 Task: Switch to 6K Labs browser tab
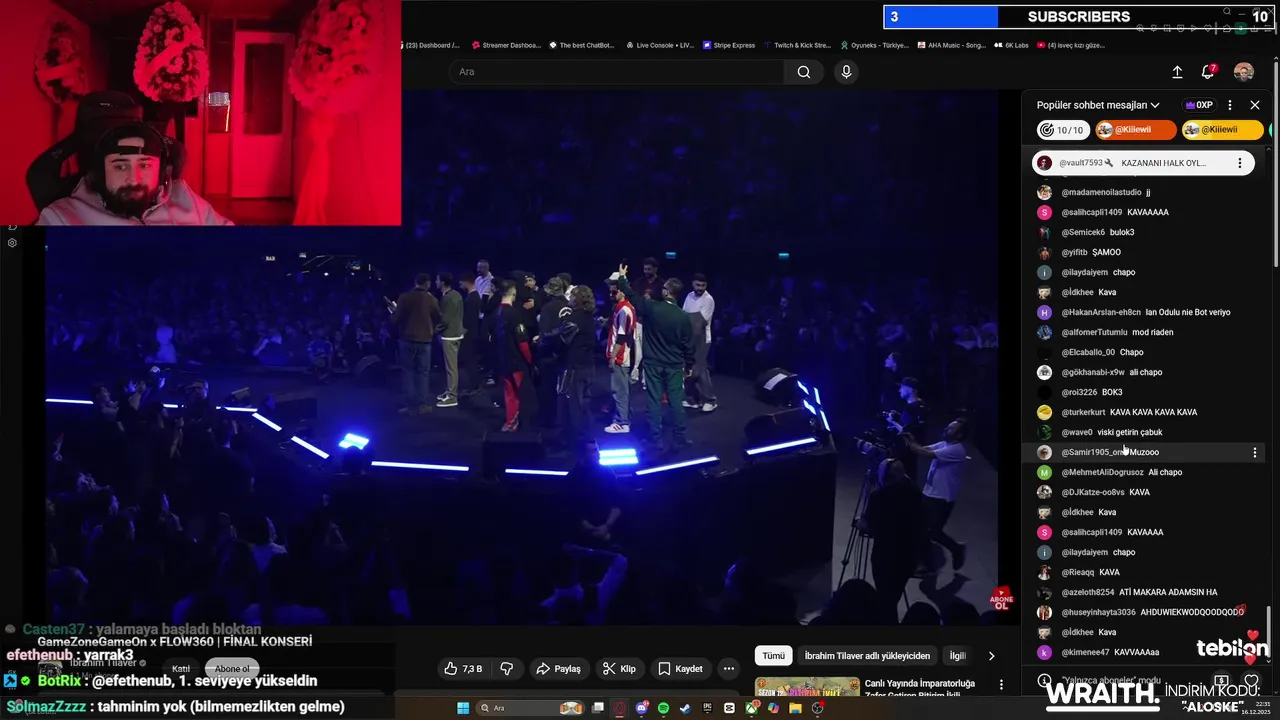(1010, 45)
